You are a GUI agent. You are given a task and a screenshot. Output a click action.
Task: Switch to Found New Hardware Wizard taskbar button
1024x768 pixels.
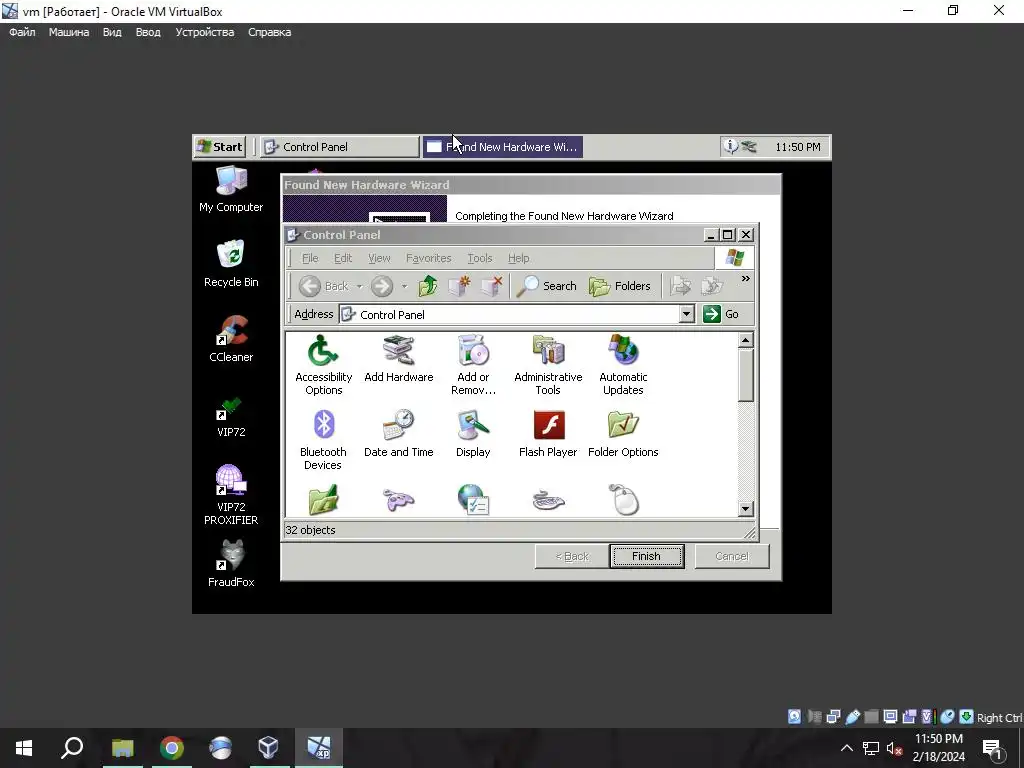pos(502,147)
